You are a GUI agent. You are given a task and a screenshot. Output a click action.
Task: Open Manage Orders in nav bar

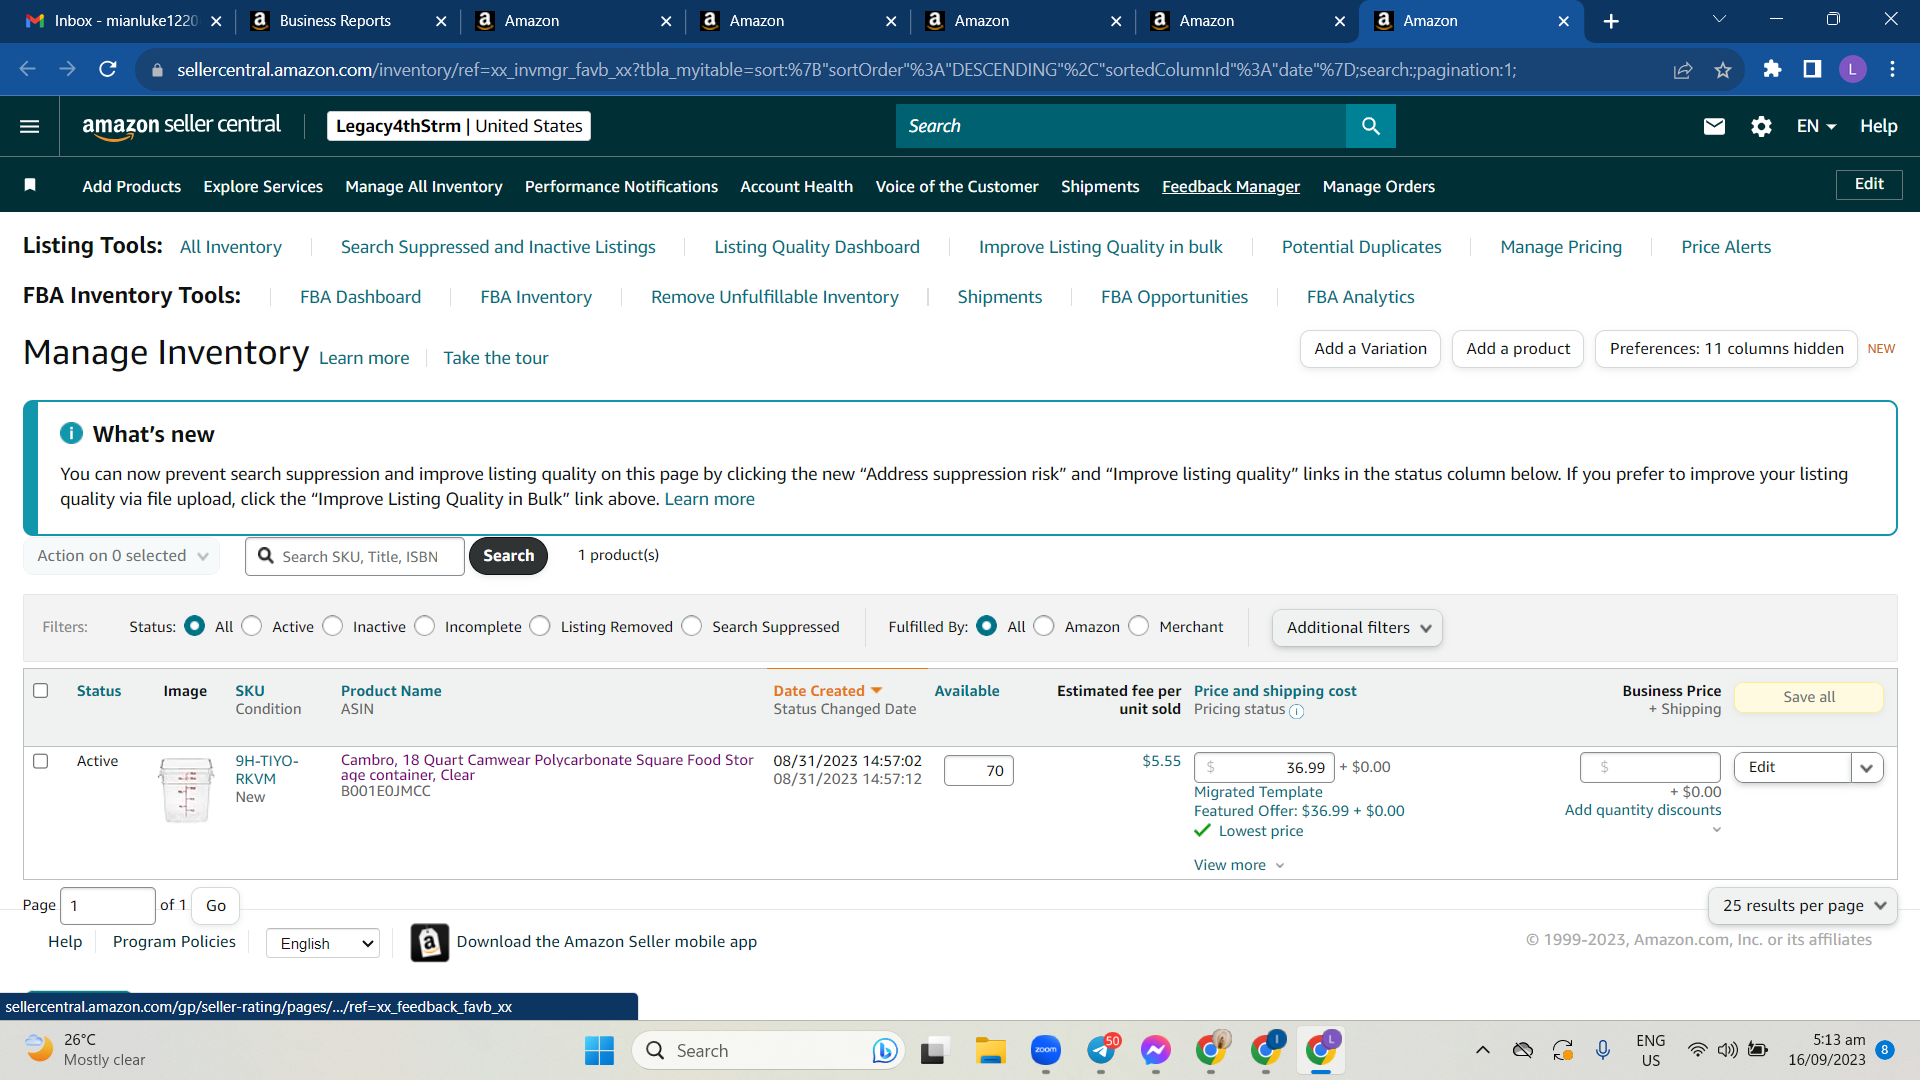point(1379,186)
